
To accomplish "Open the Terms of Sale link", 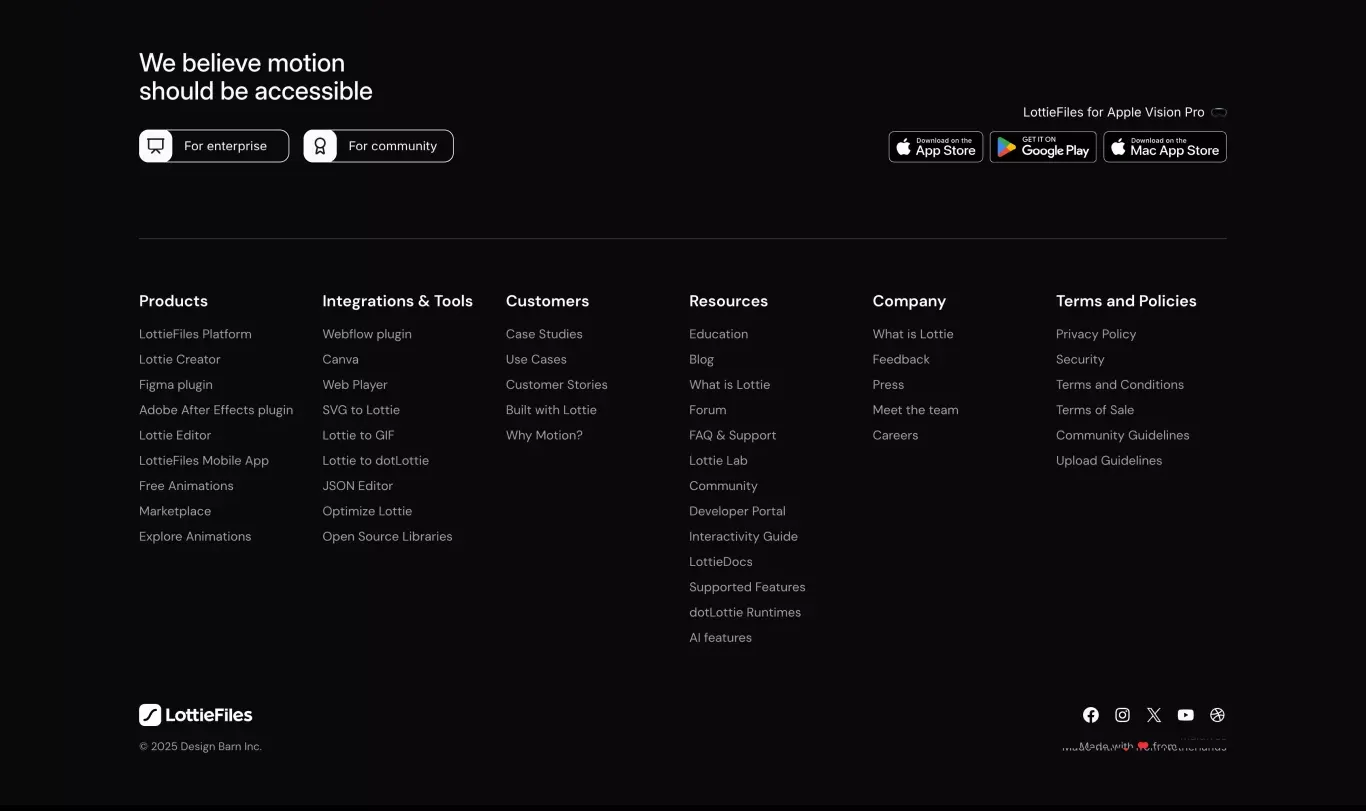I will (x=1095, y=410).
